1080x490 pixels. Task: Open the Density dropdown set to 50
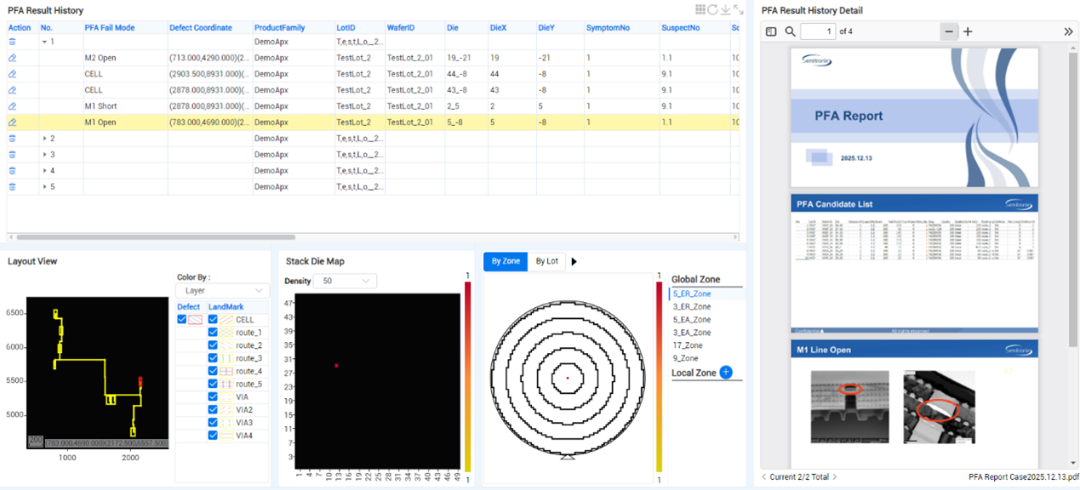347,281
